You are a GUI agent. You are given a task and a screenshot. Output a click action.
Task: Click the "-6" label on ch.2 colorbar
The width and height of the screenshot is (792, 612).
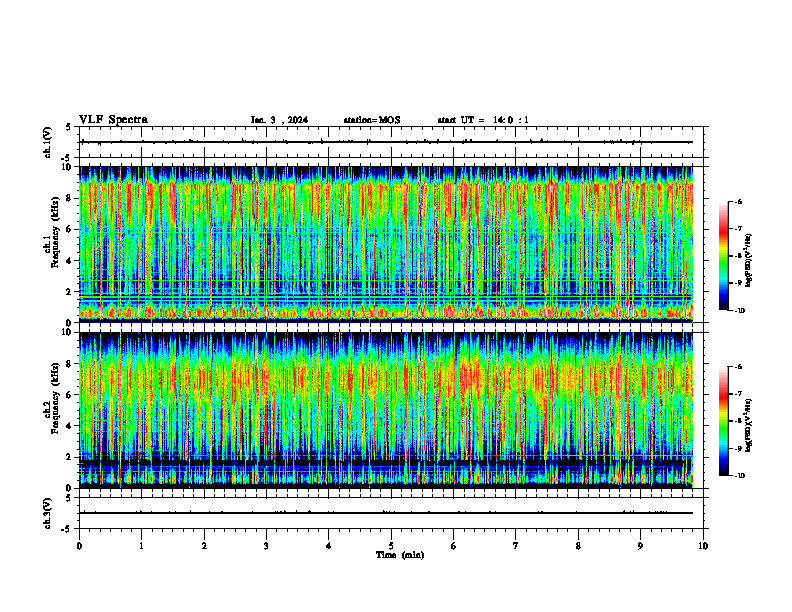[738, 367]
